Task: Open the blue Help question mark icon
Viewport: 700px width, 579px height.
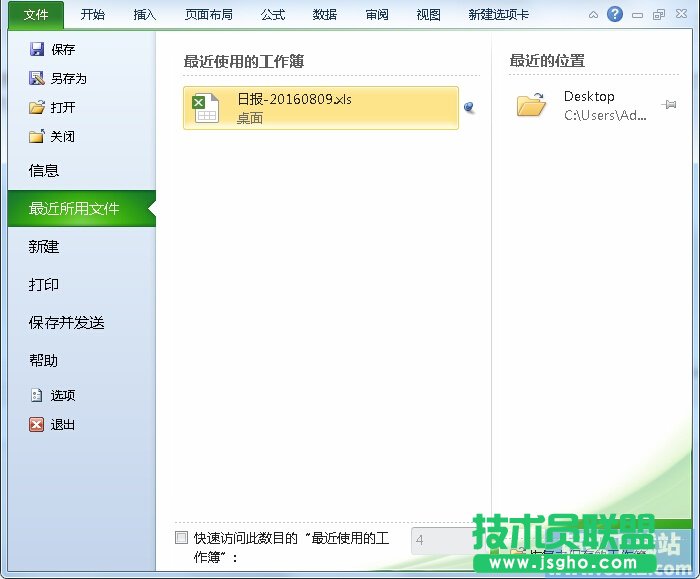Action: pos(615,14)
